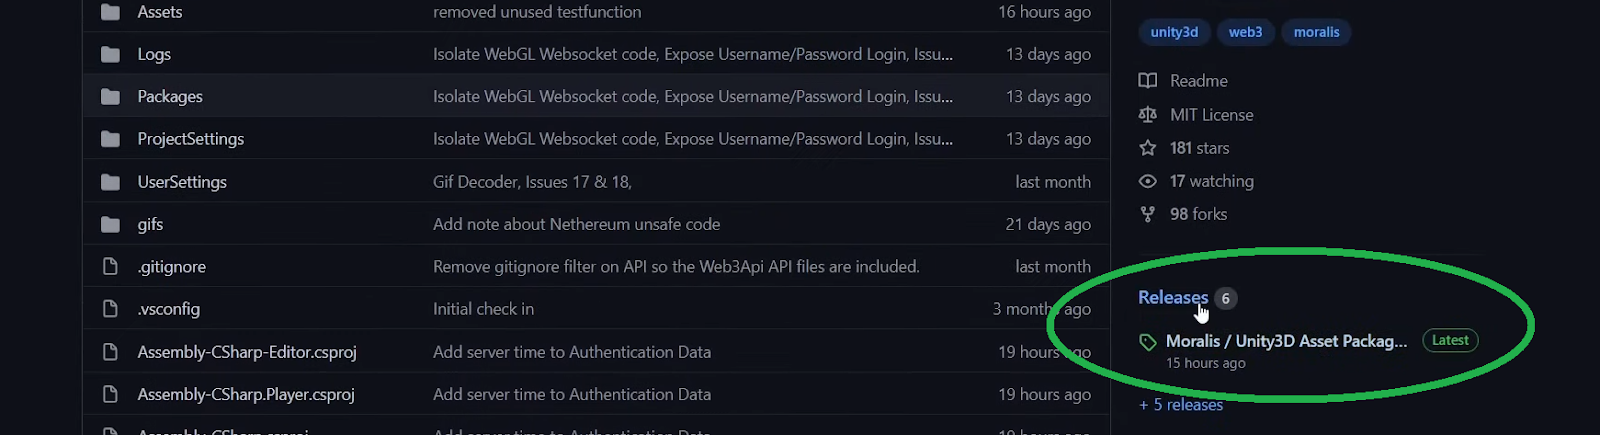Image resolution: width=1600 pixels, height=435 pixels.
Task: Click the Logs folder icon
Action: pyautogui.click(x=110, y=54)
